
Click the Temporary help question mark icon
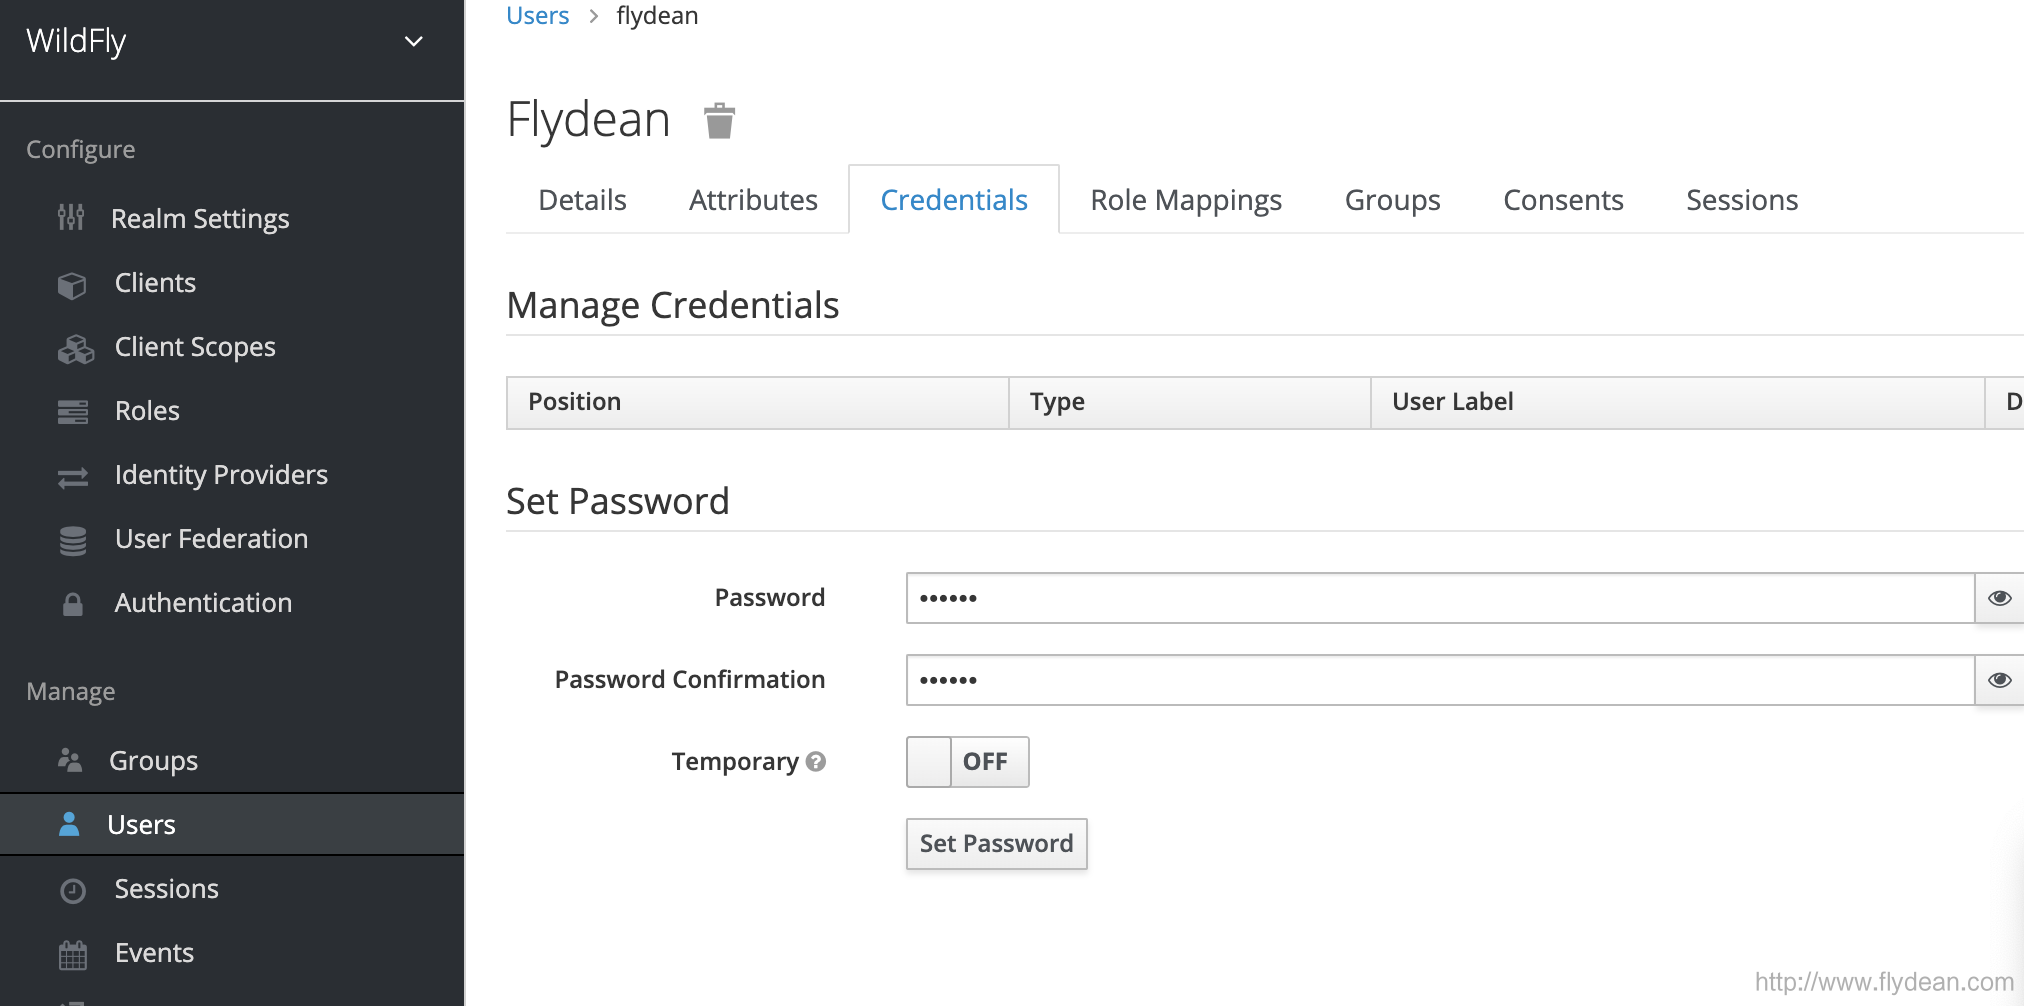tap(816, 762)
